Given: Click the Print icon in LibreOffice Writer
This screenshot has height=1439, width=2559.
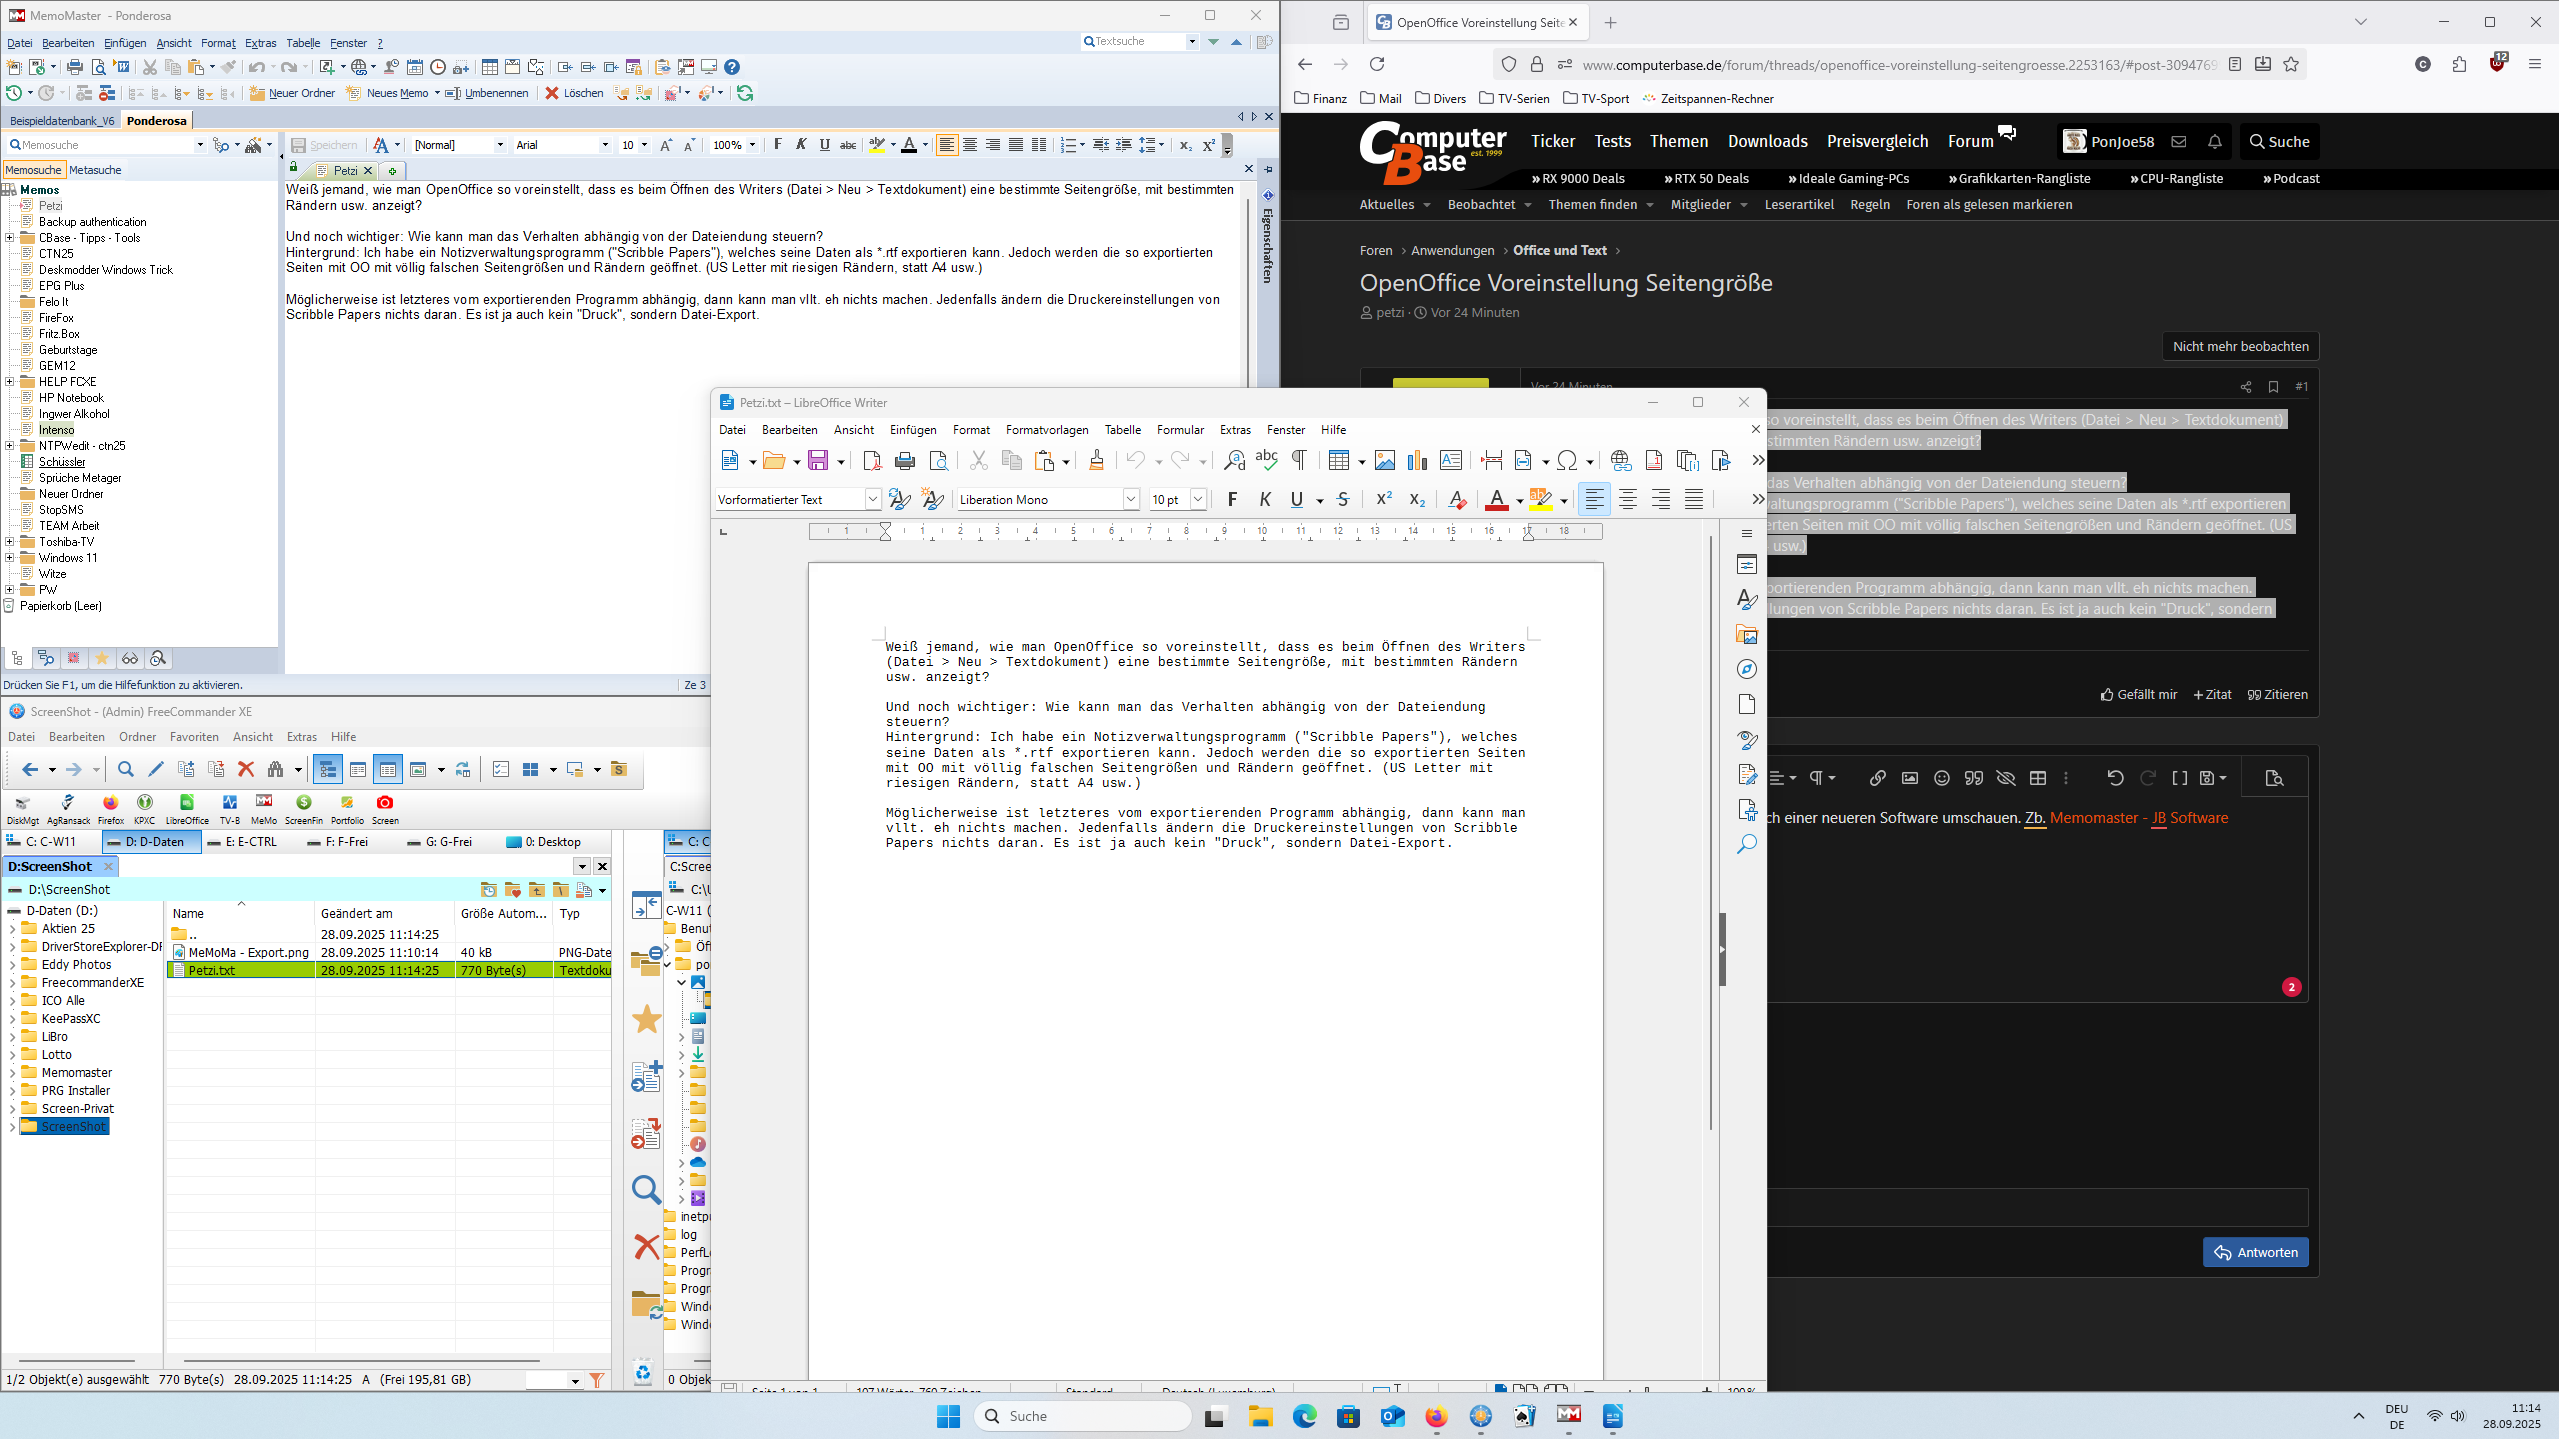Looking at the screenshot, I should [x=905, y=460].
